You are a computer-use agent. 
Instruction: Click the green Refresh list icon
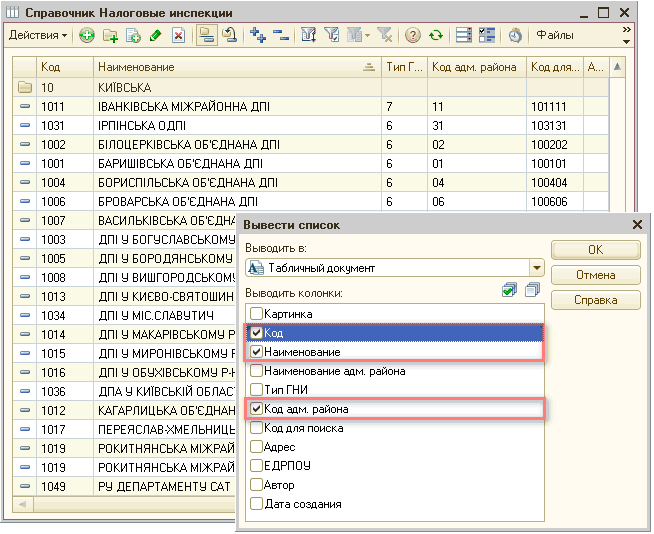pos(436,35)
